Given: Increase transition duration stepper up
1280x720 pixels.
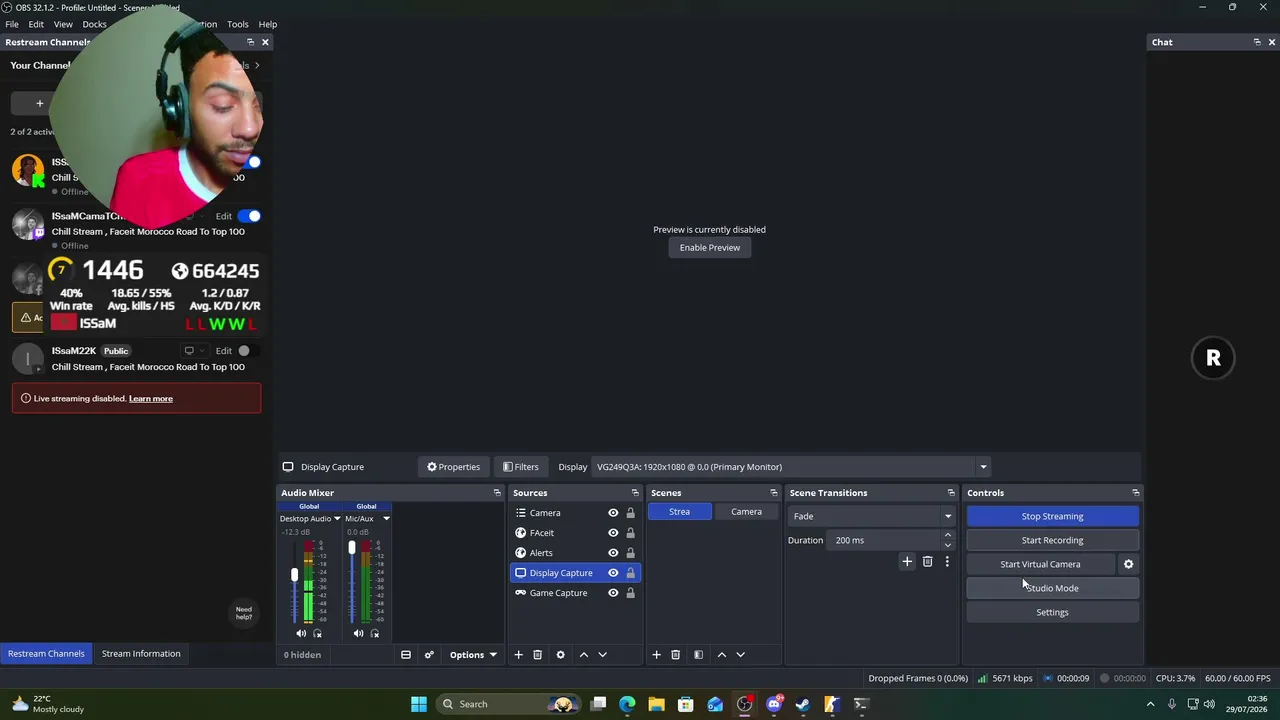Looking at the screenshot, I should pos(948,535).
